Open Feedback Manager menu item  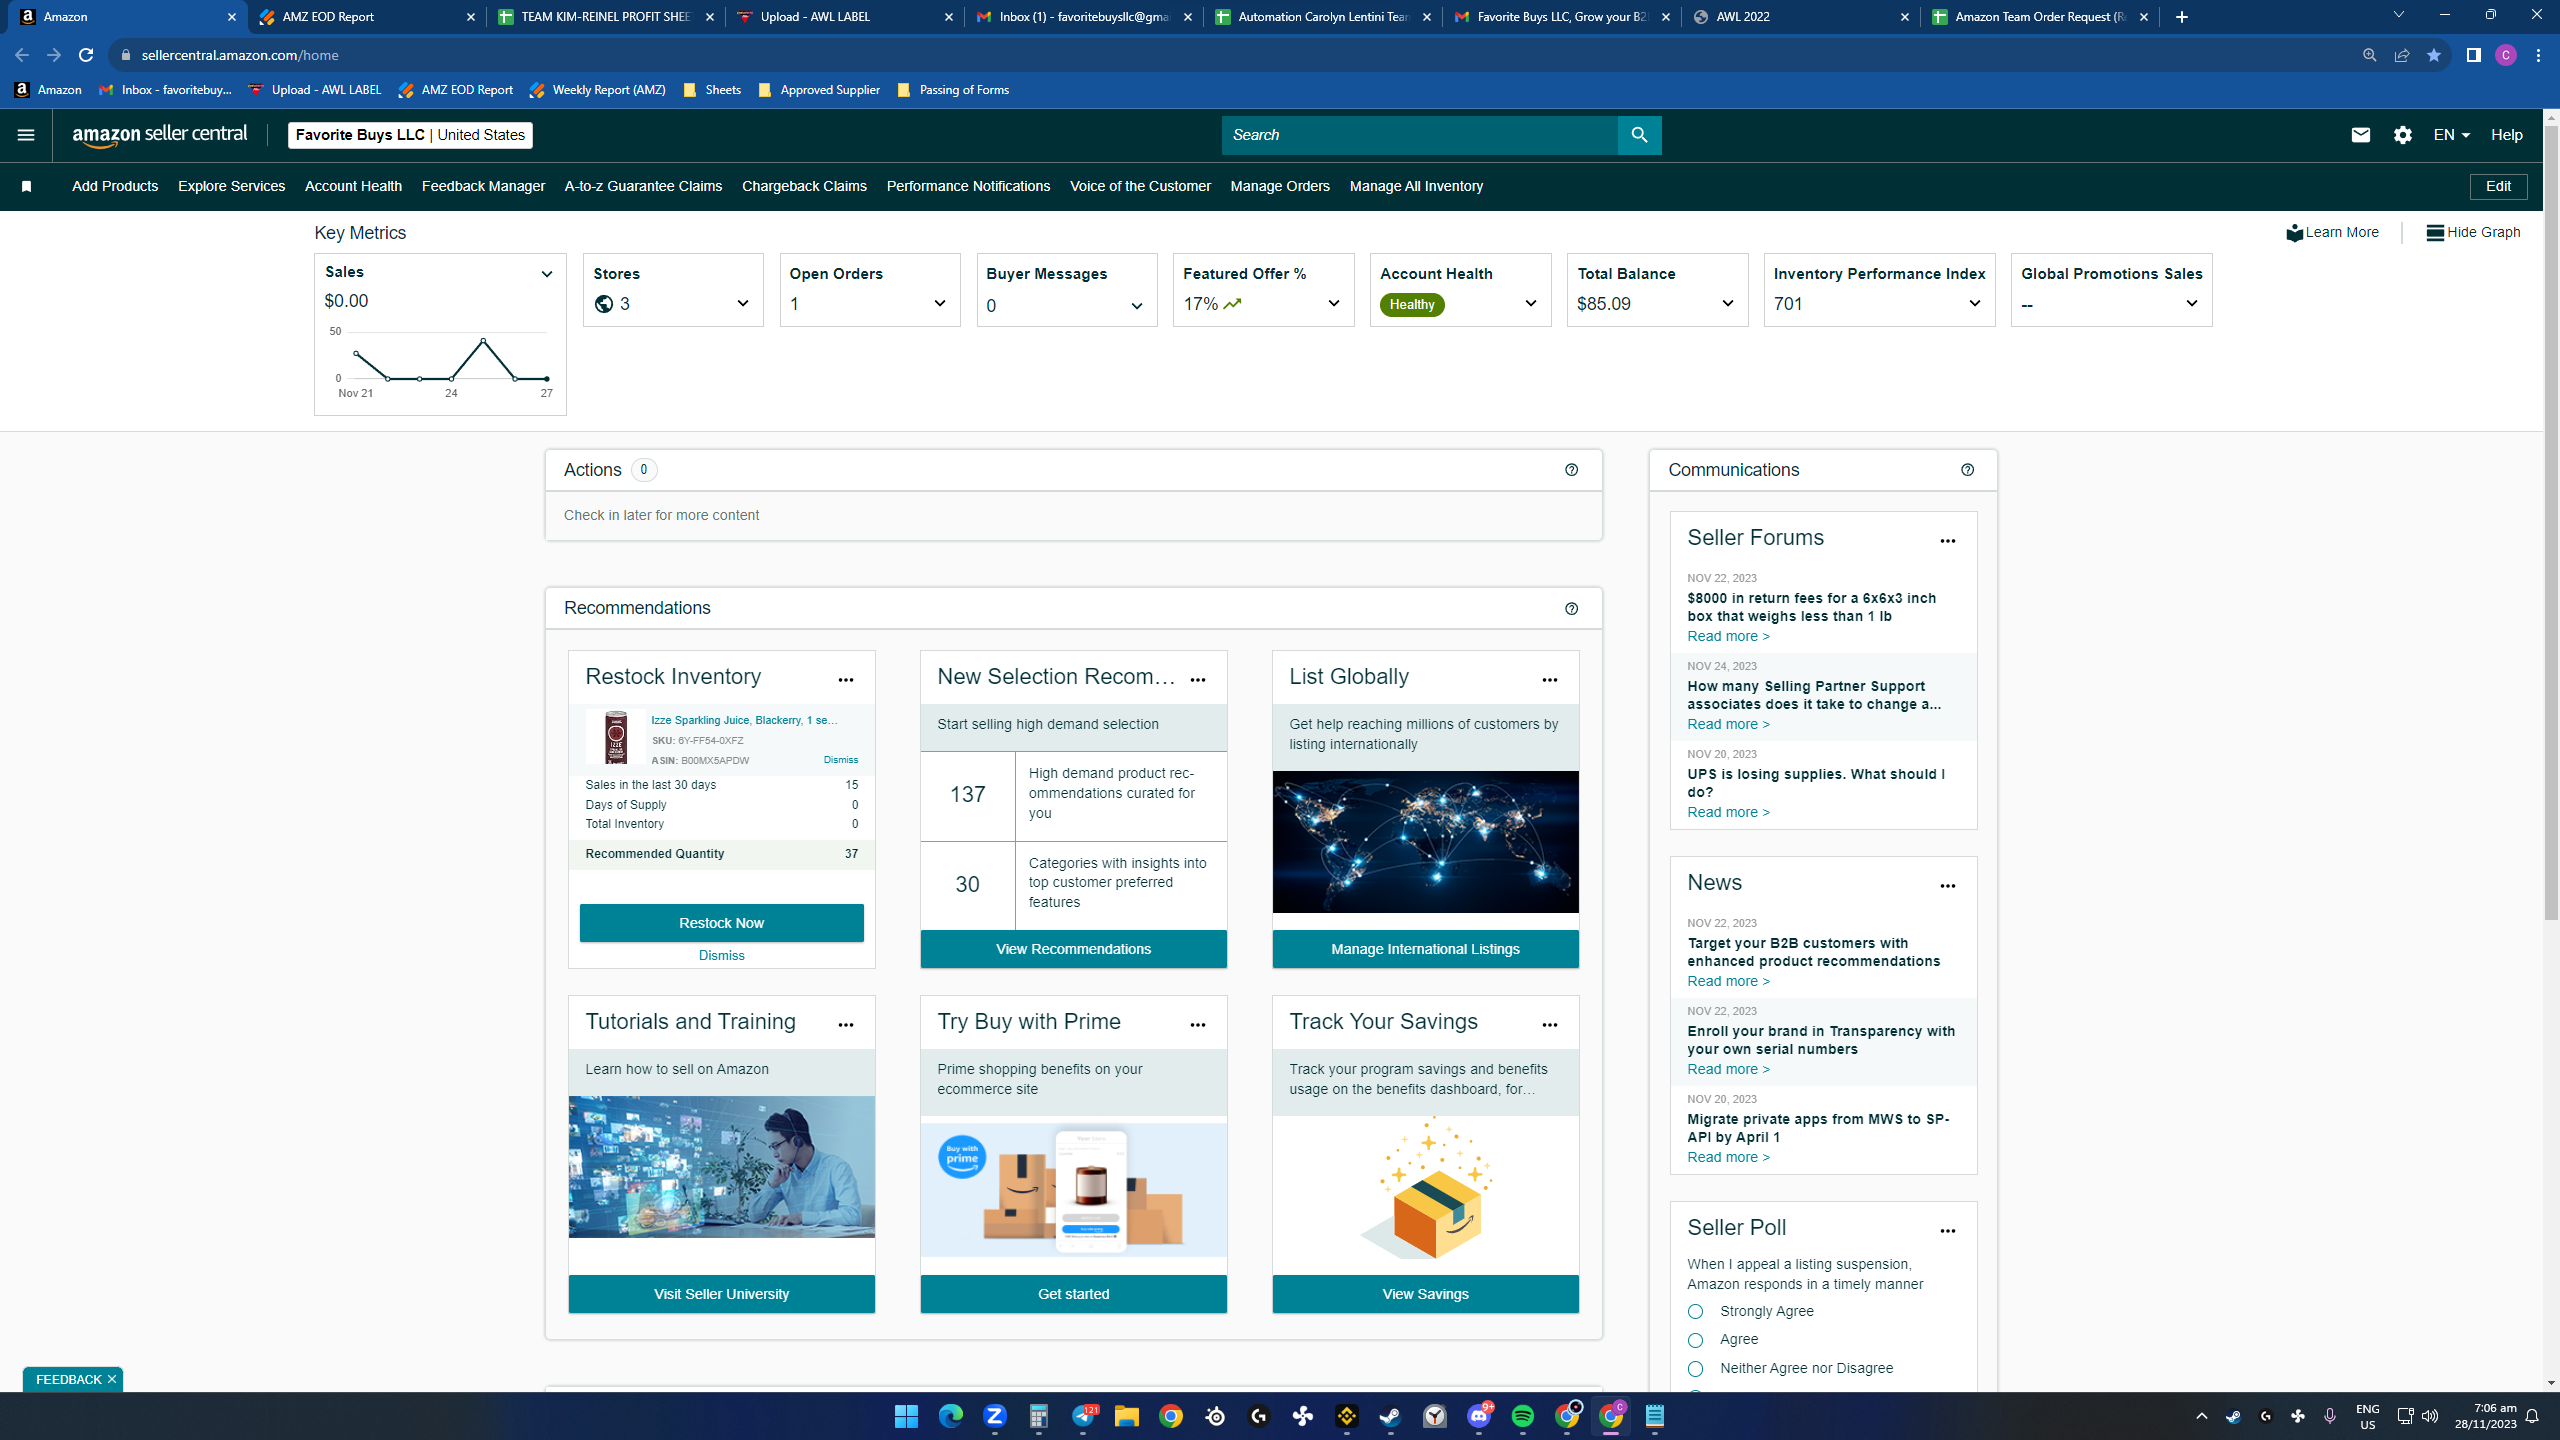point(483,187)
